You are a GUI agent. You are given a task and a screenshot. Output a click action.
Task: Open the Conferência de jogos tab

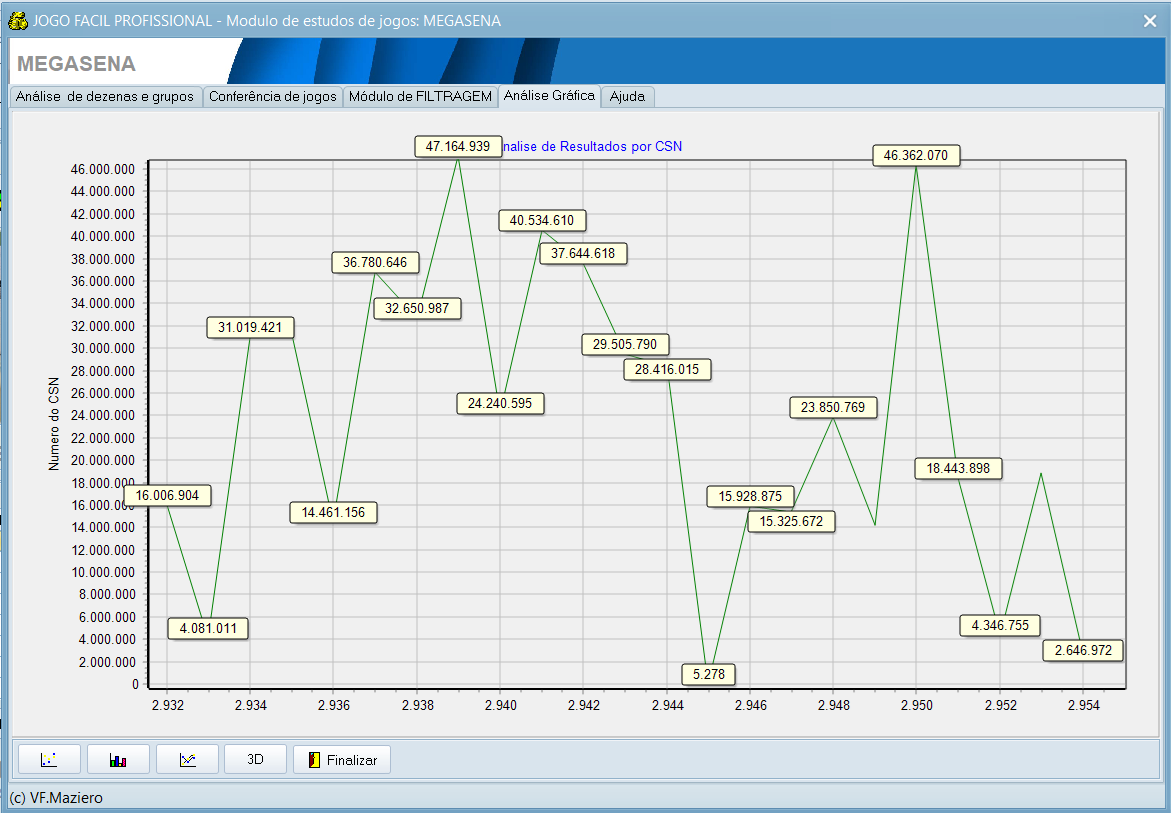click(273, 97)
